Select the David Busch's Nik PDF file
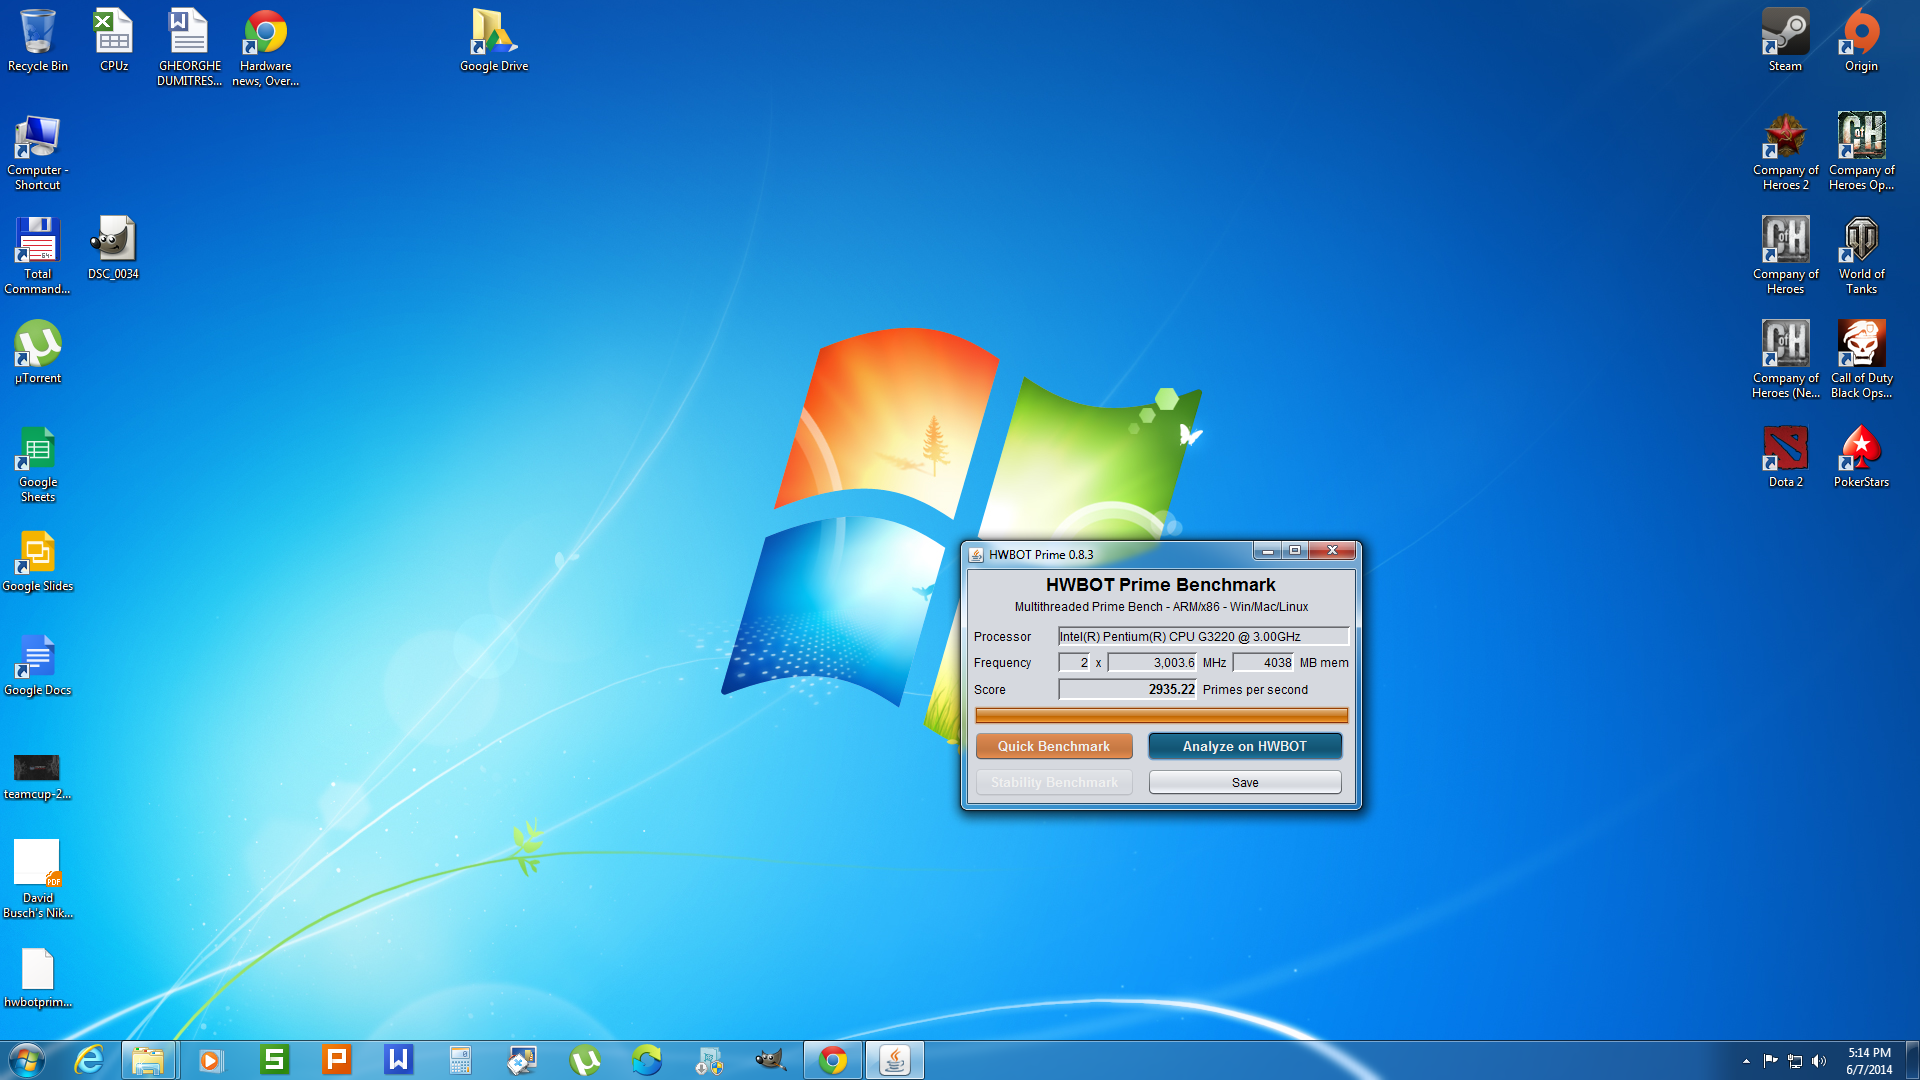The height and width of the screenshot is (1080, 1920). [37, 879]
